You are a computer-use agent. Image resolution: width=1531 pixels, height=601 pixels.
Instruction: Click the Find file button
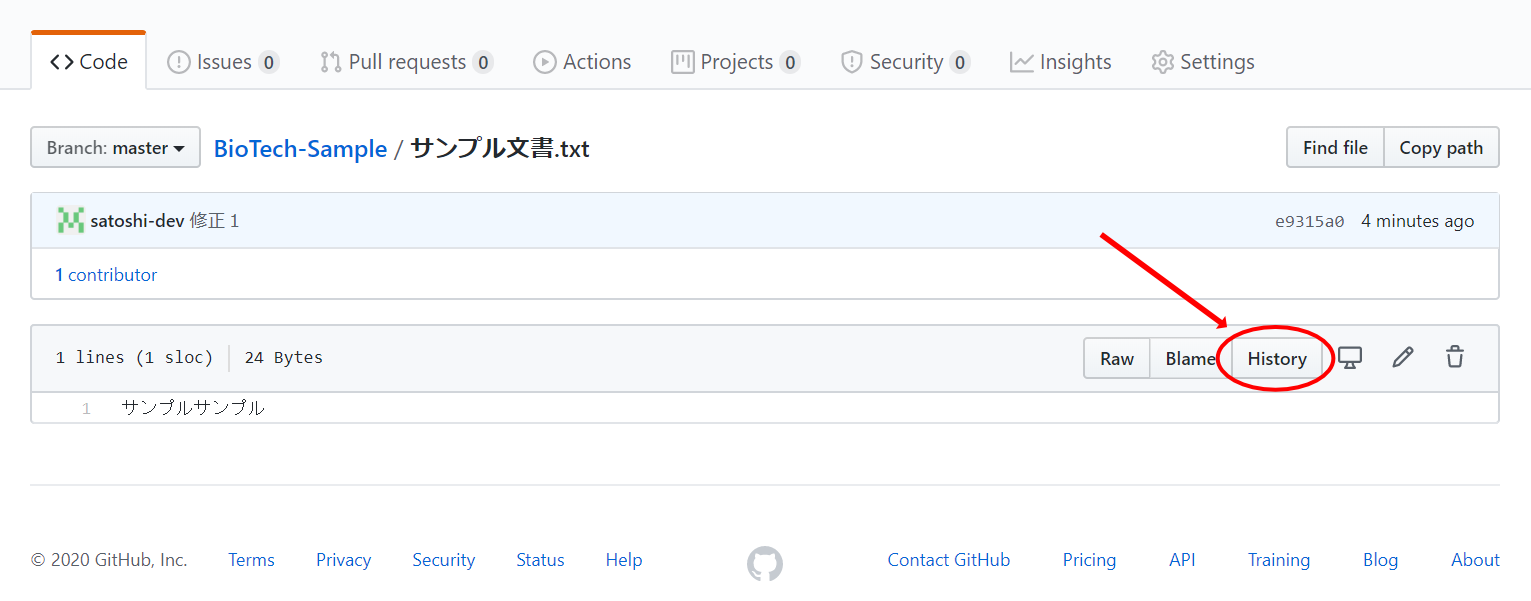point(1335,148)
